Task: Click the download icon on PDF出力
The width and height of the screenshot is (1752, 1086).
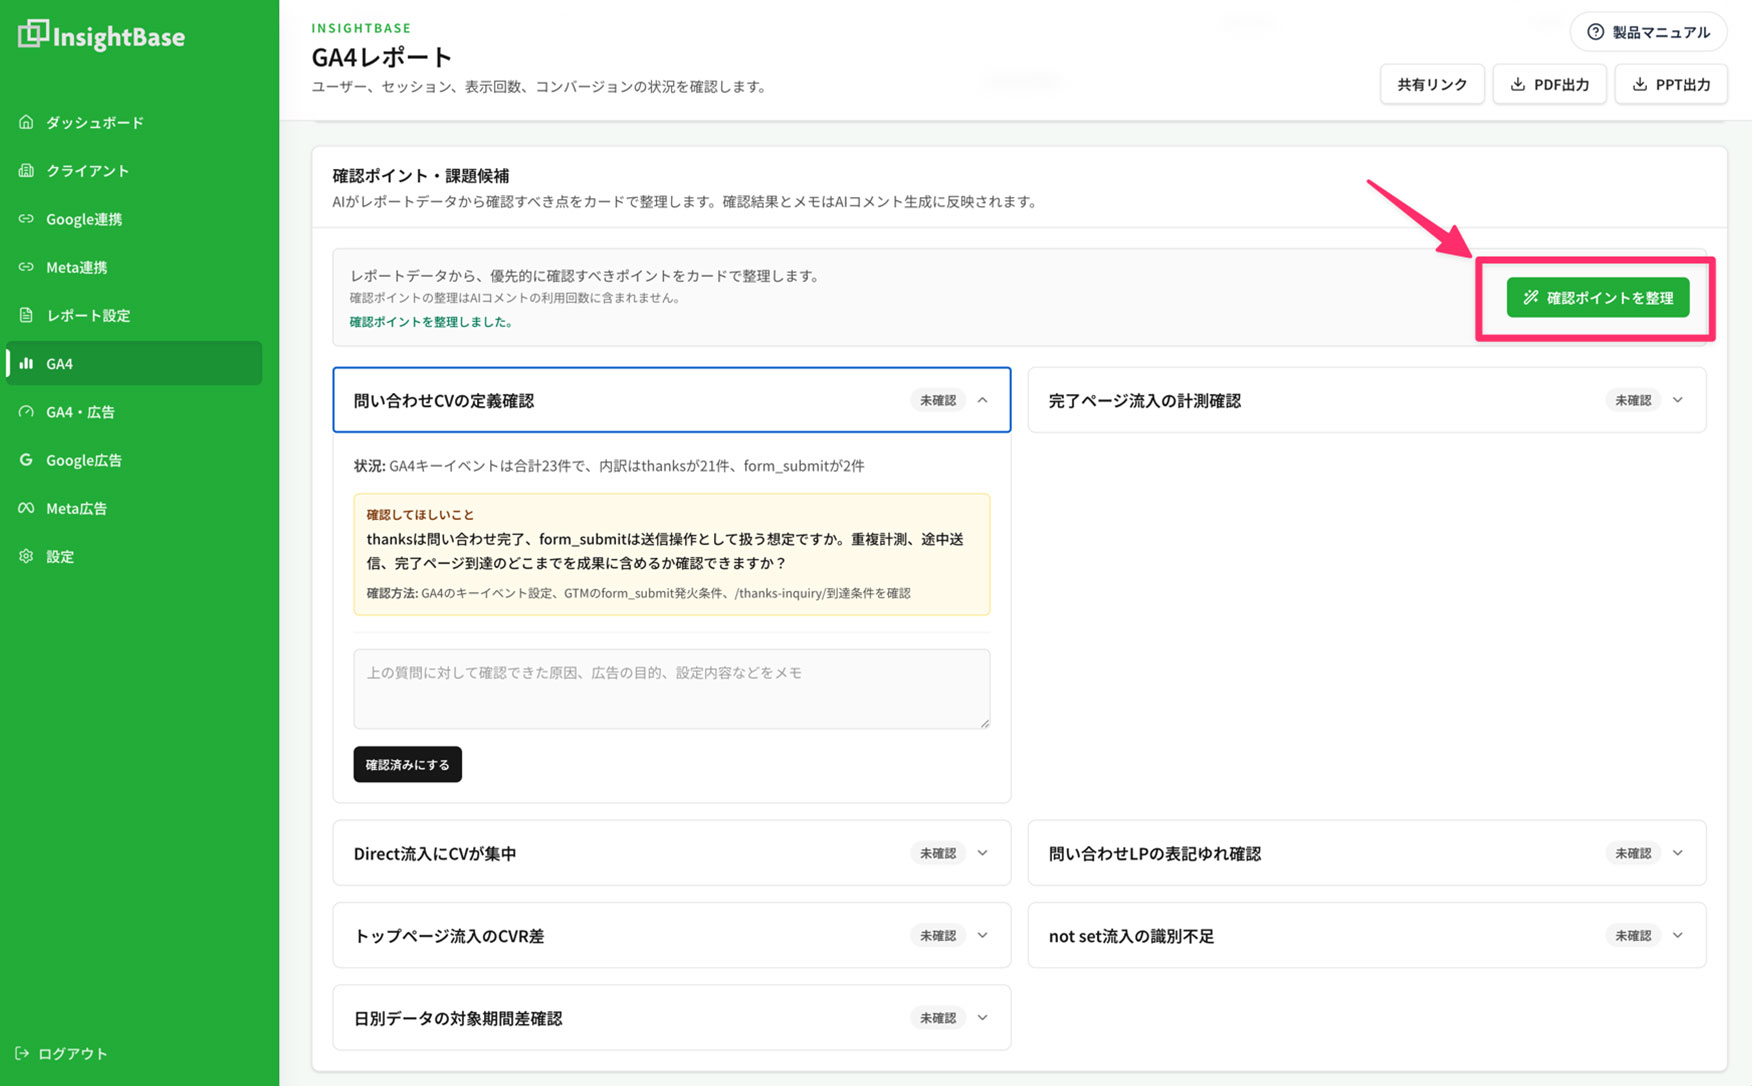Action: pos(1517,84)
